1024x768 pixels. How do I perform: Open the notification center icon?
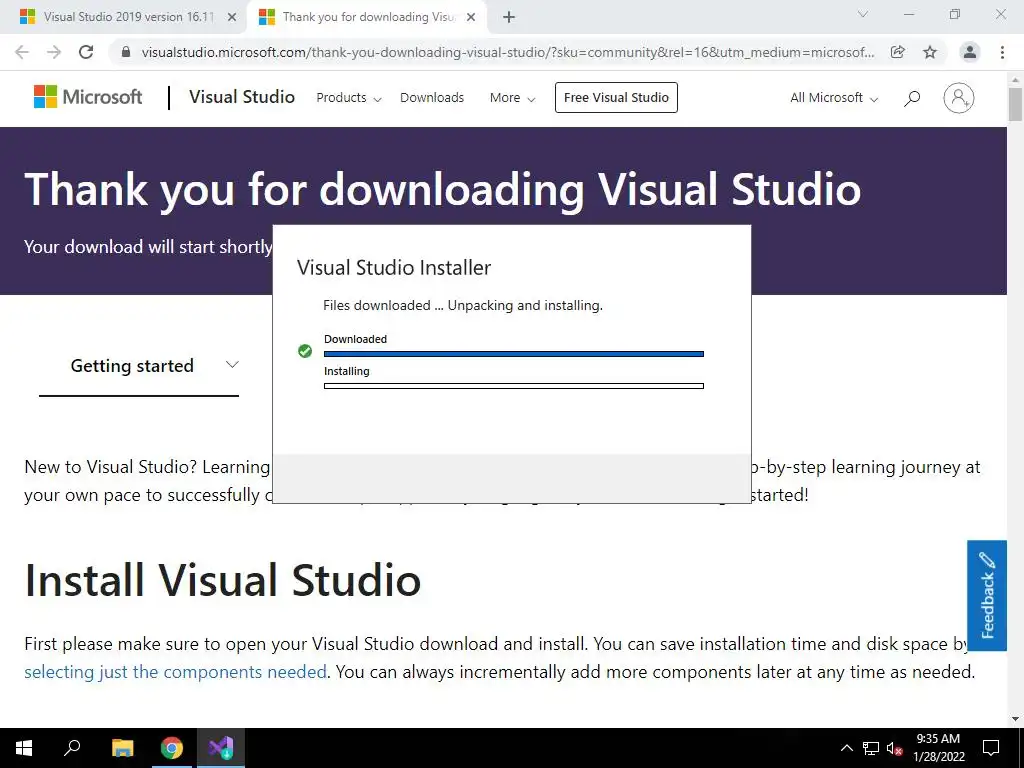tap(991, 748)
